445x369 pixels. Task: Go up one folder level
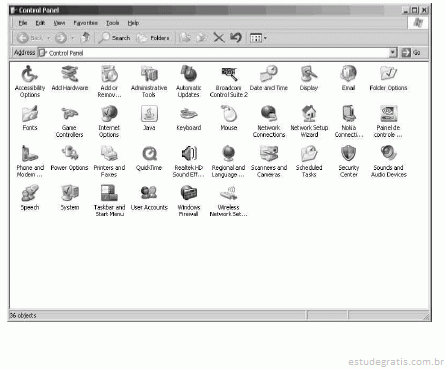click(86, 38)
